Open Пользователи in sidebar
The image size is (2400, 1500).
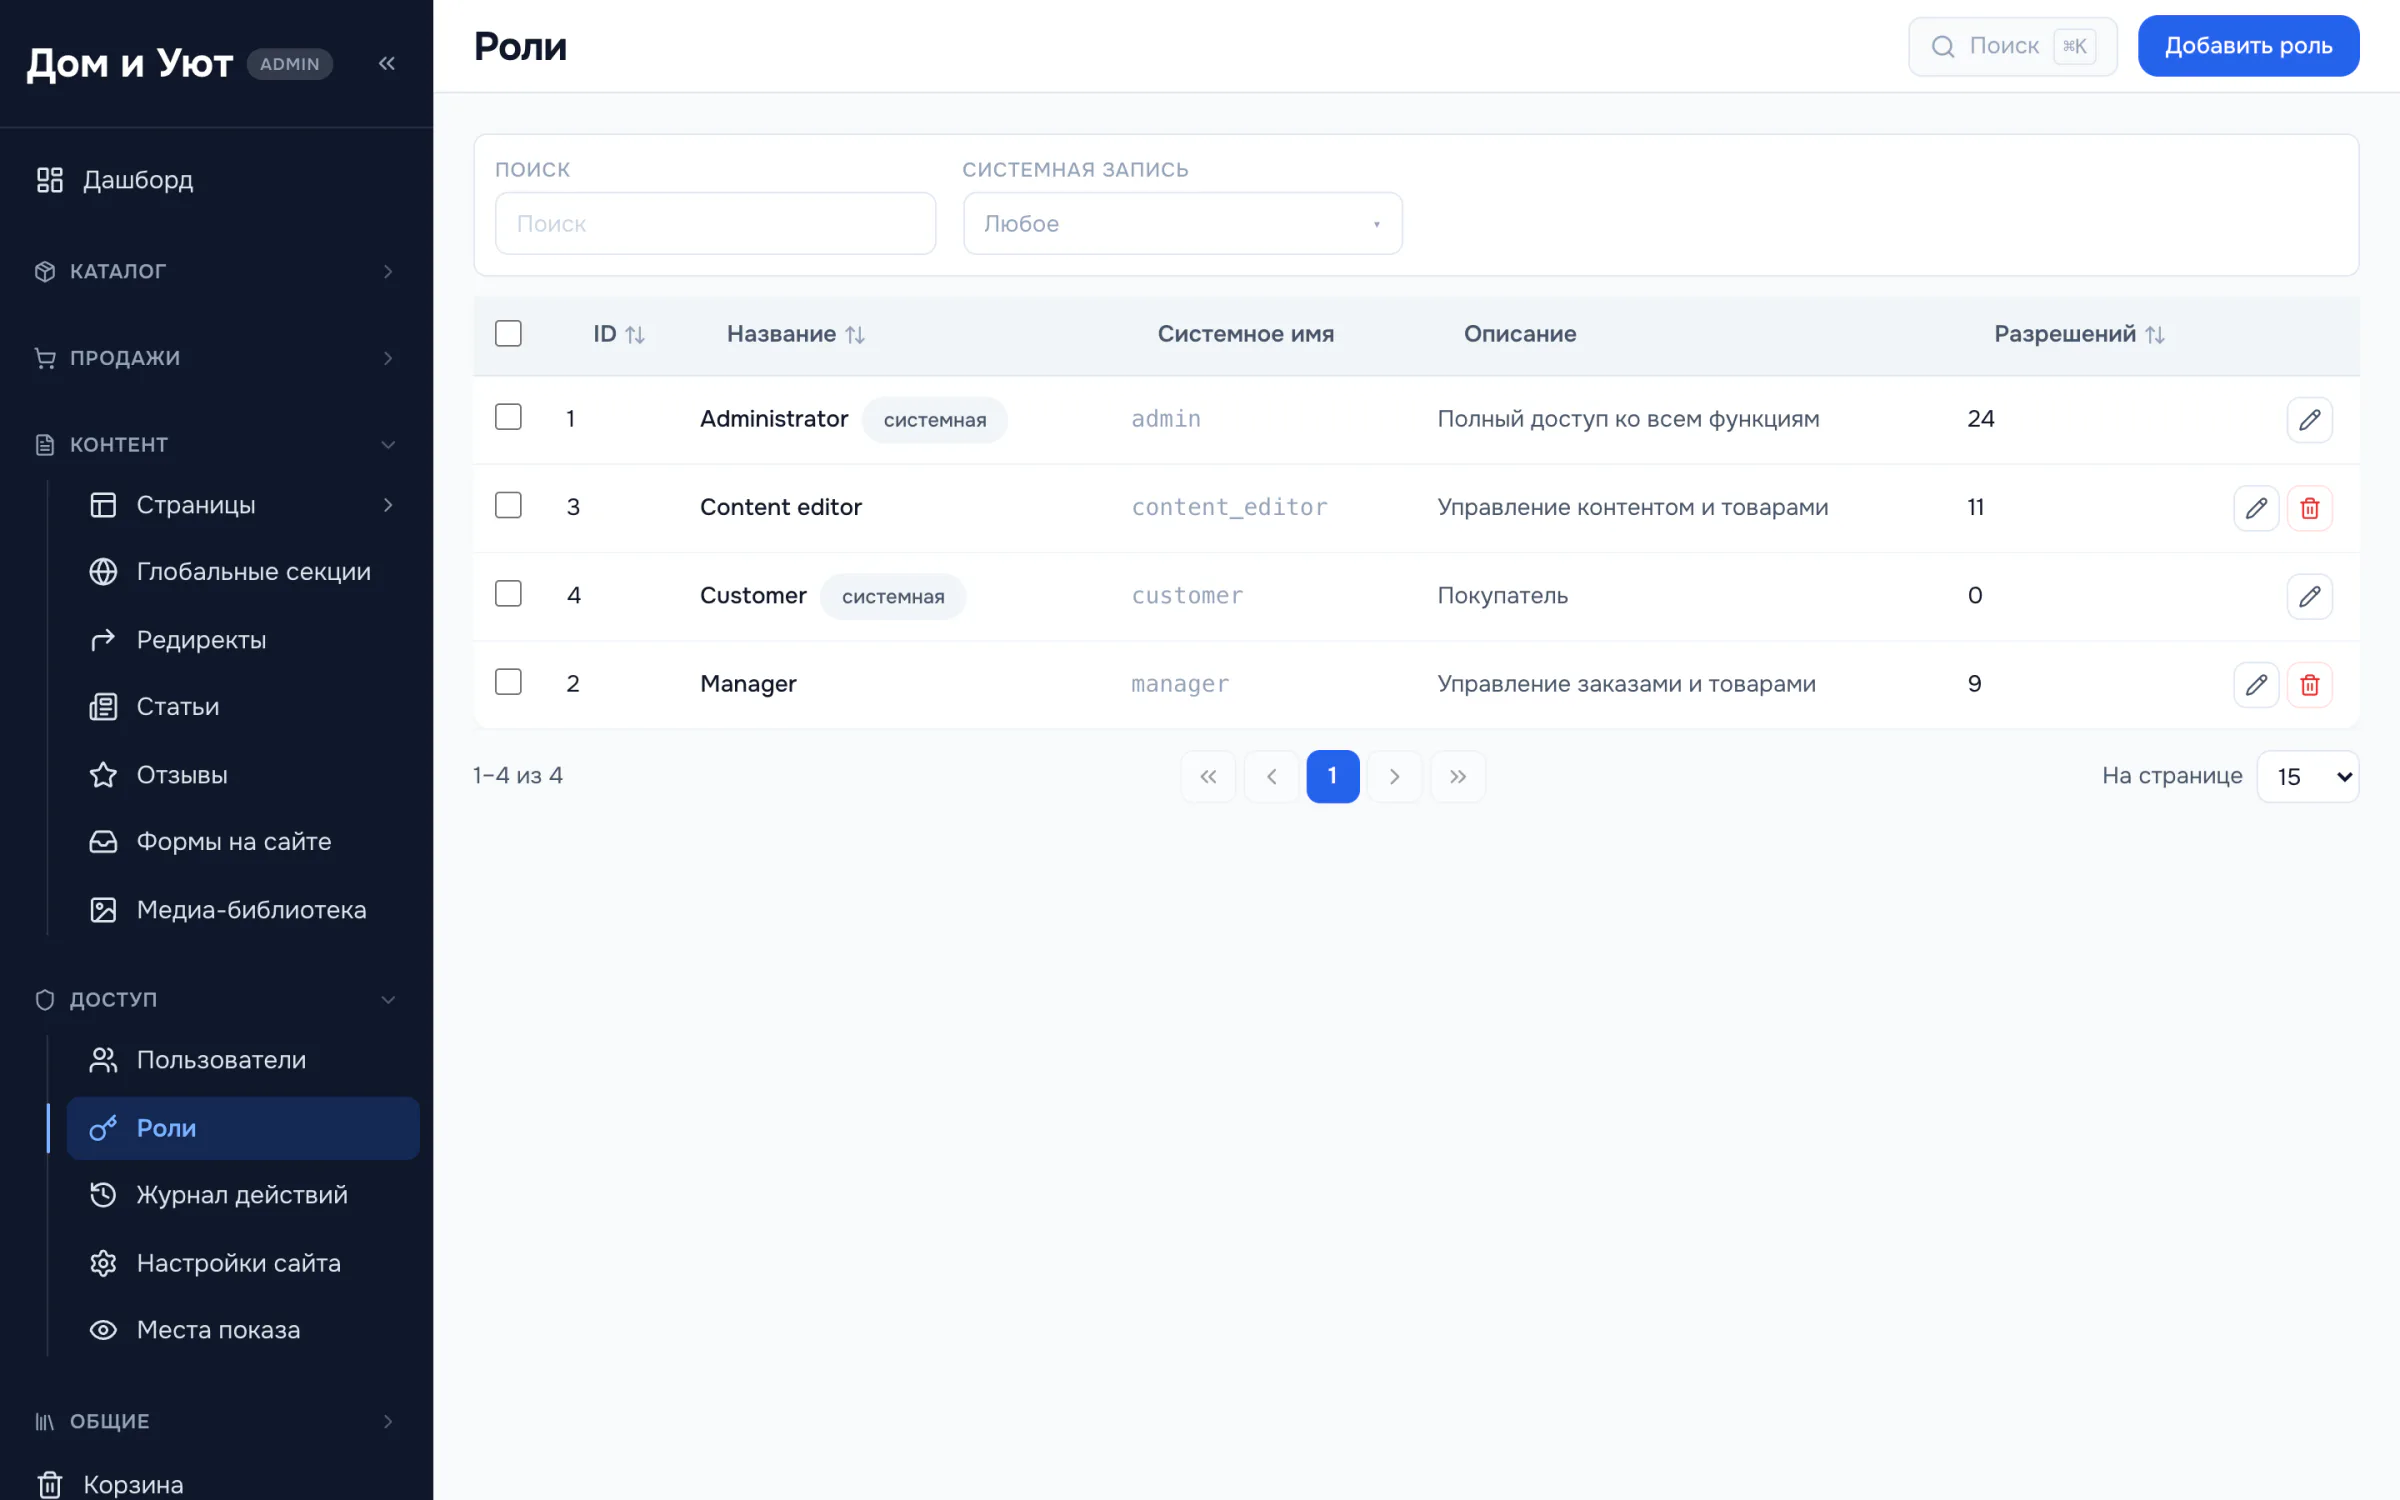click(243, 1060)
